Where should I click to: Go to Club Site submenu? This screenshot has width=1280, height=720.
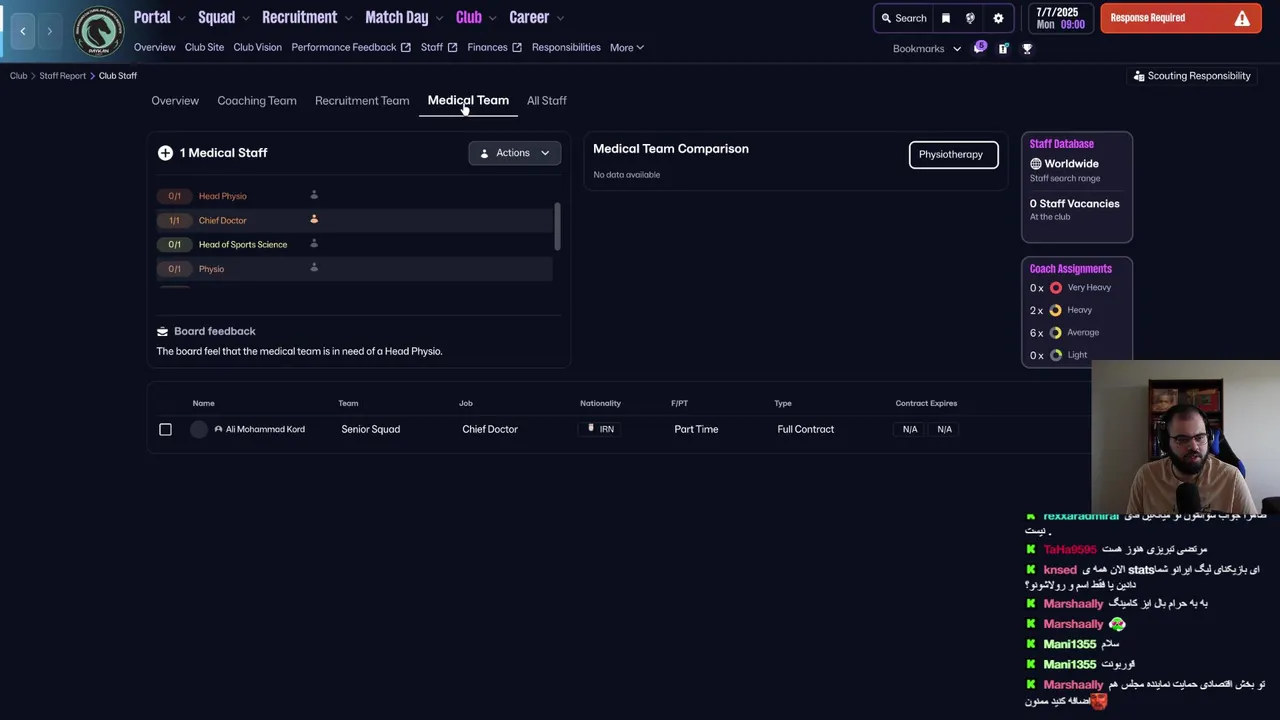(204, 47)
